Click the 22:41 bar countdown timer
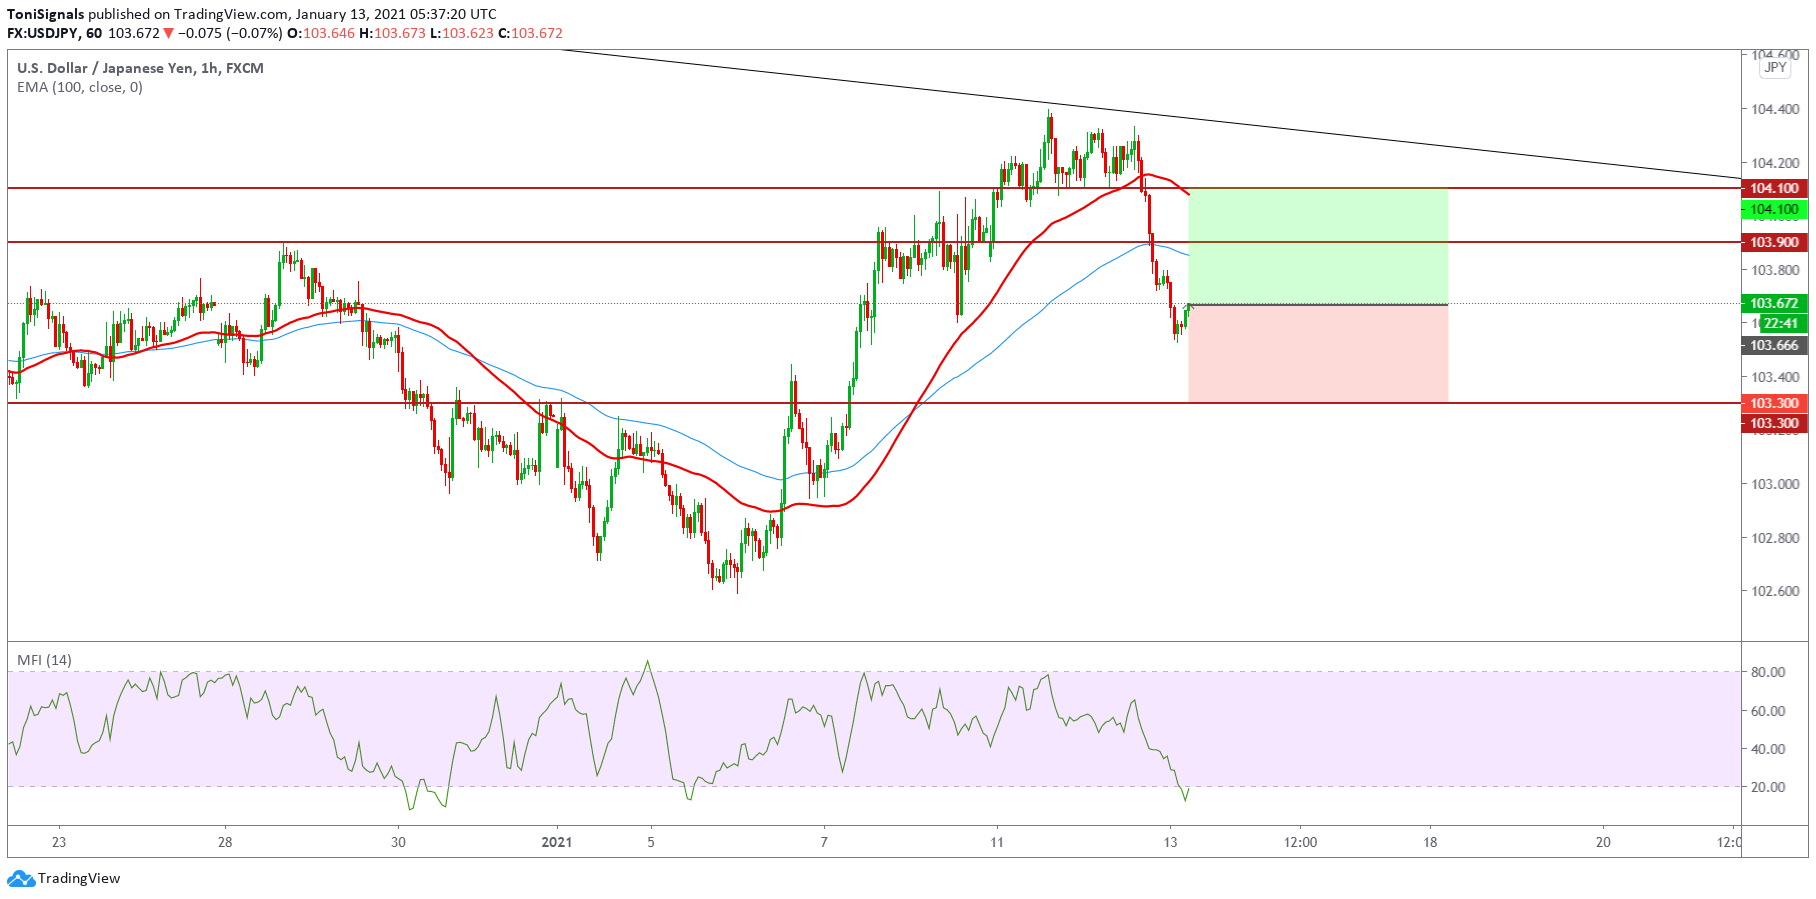 (1780, 323)
